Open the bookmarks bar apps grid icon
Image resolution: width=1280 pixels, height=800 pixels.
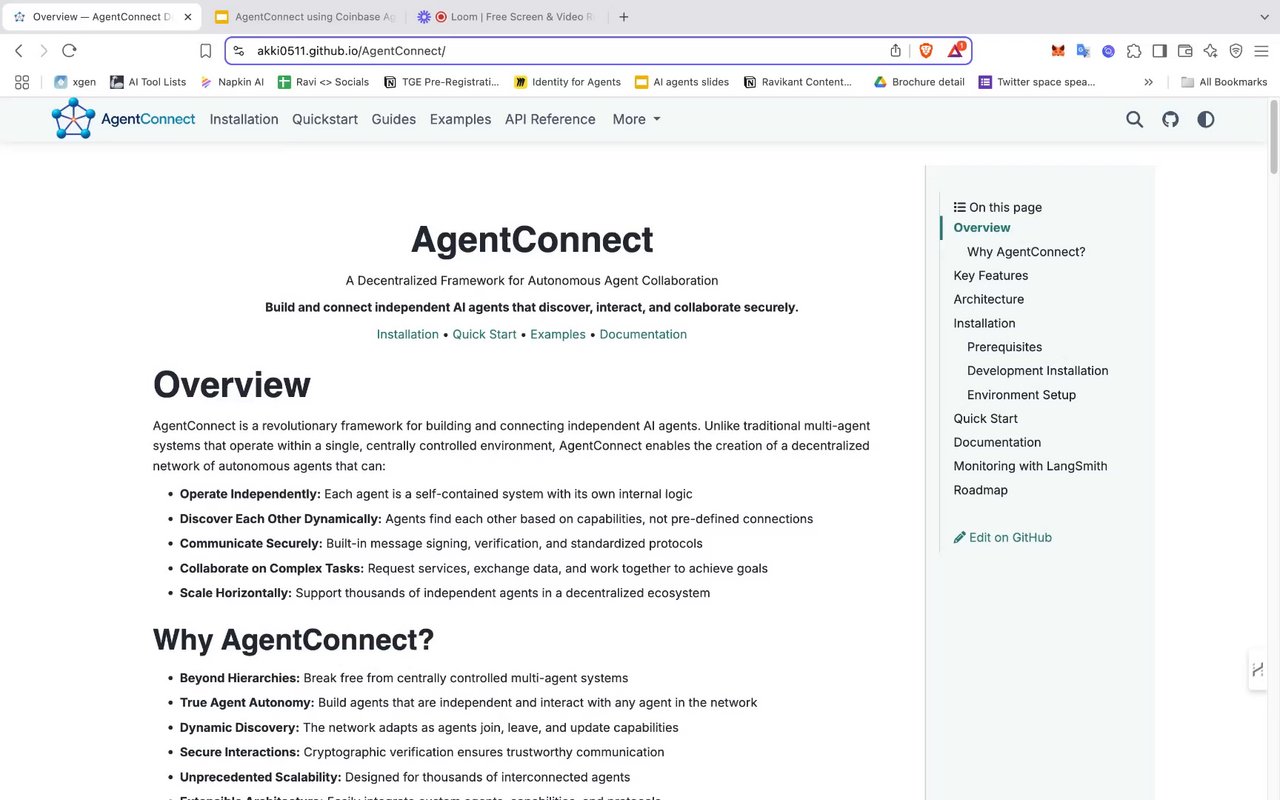[x=22, y=82]
